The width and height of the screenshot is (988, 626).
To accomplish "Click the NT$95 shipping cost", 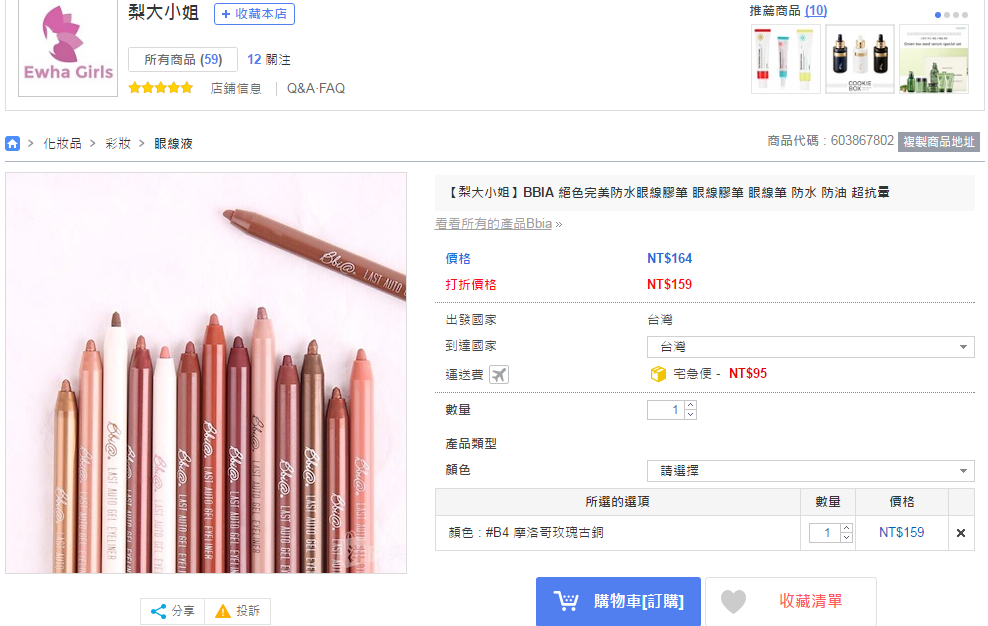I will point(748,373).
